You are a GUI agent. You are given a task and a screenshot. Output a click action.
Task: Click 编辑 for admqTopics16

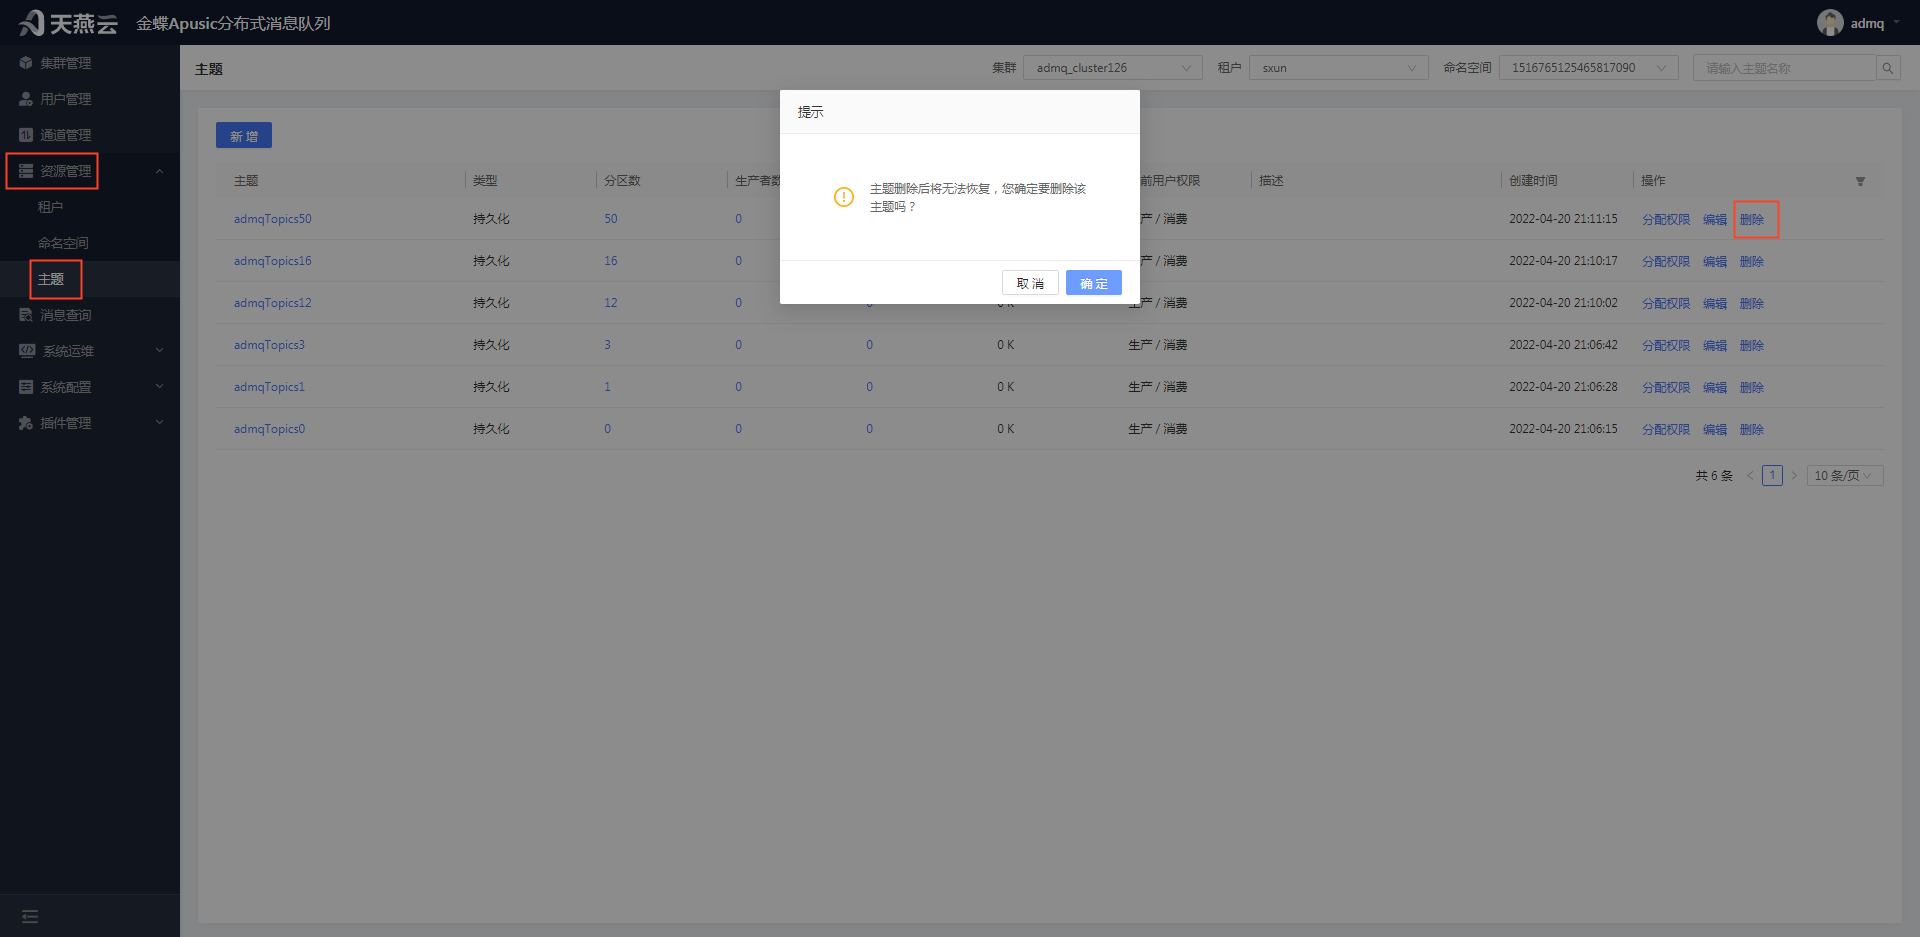pyautogui.click(x=1715, y=261)
